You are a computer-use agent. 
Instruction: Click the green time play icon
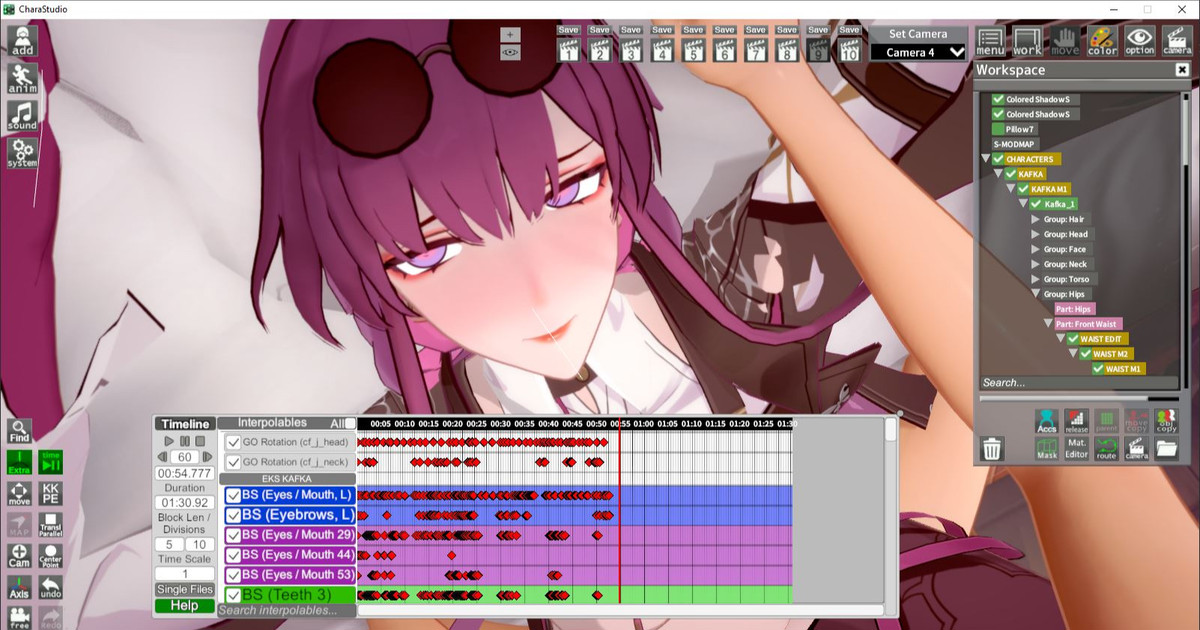[51, 462]
